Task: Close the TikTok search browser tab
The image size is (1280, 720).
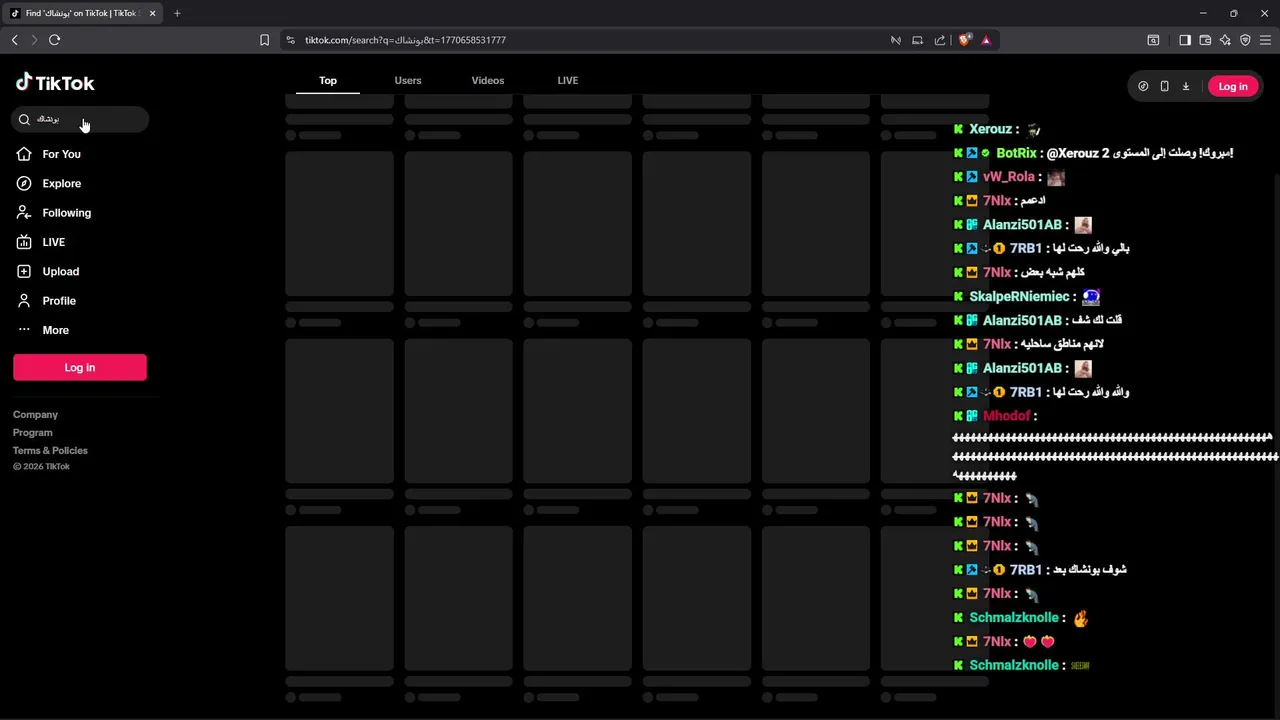Action: (153, 13)
